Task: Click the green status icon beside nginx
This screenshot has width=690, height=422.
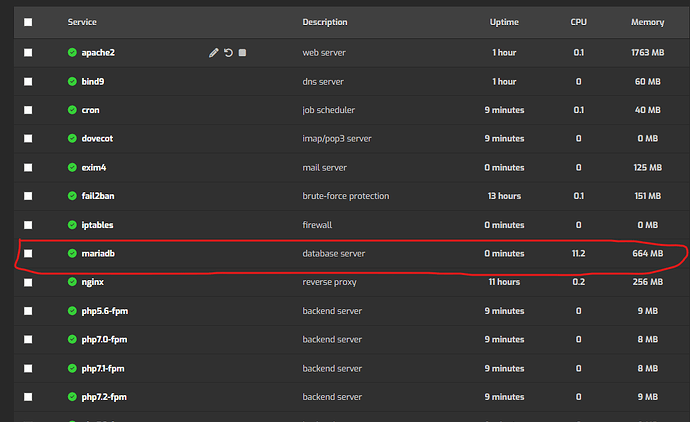Action: pos(72,282)
